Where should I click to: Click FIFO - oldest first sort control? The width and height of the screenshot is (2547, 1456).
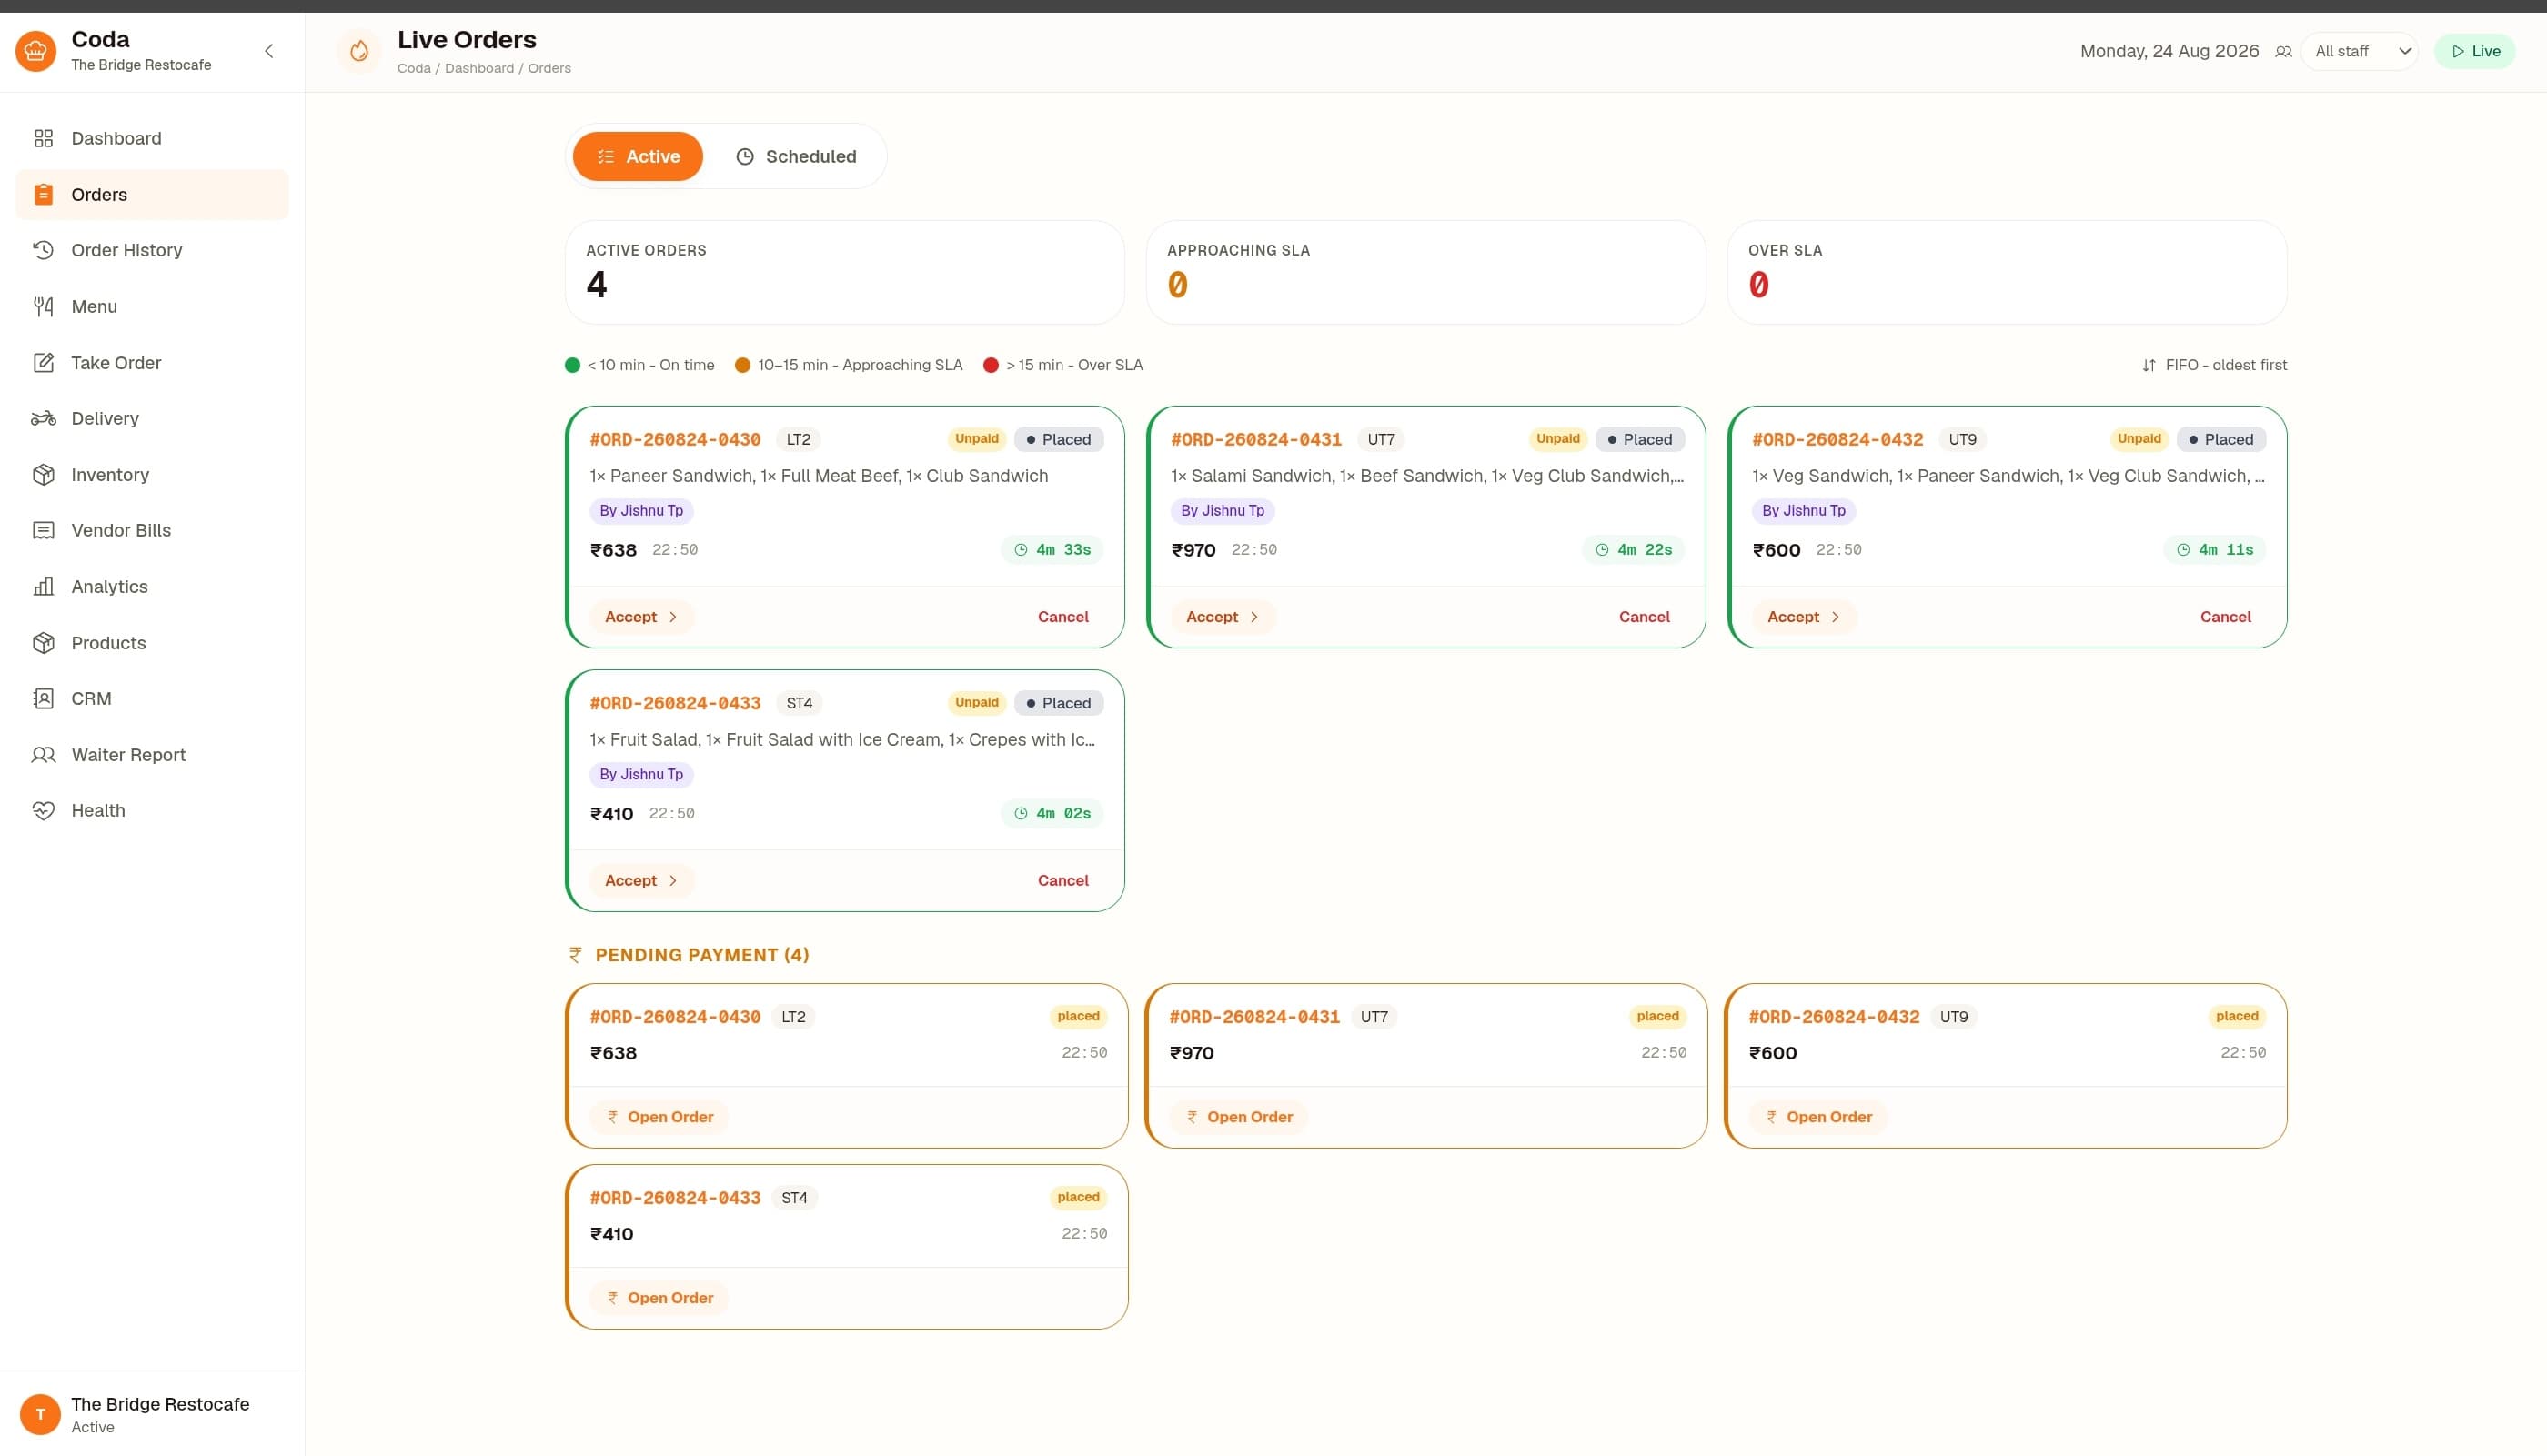click(2214, 365)
